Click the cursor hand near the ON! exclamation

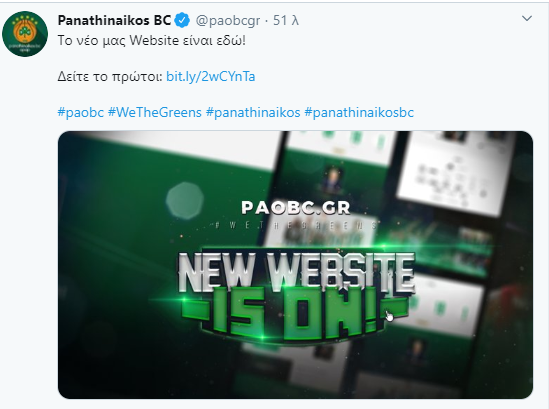coord(389,316)
